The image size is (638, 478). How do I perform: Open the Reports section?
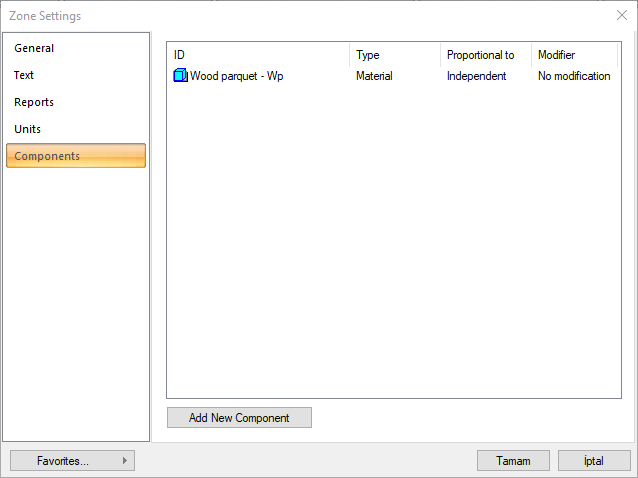[x=34, y=102]
